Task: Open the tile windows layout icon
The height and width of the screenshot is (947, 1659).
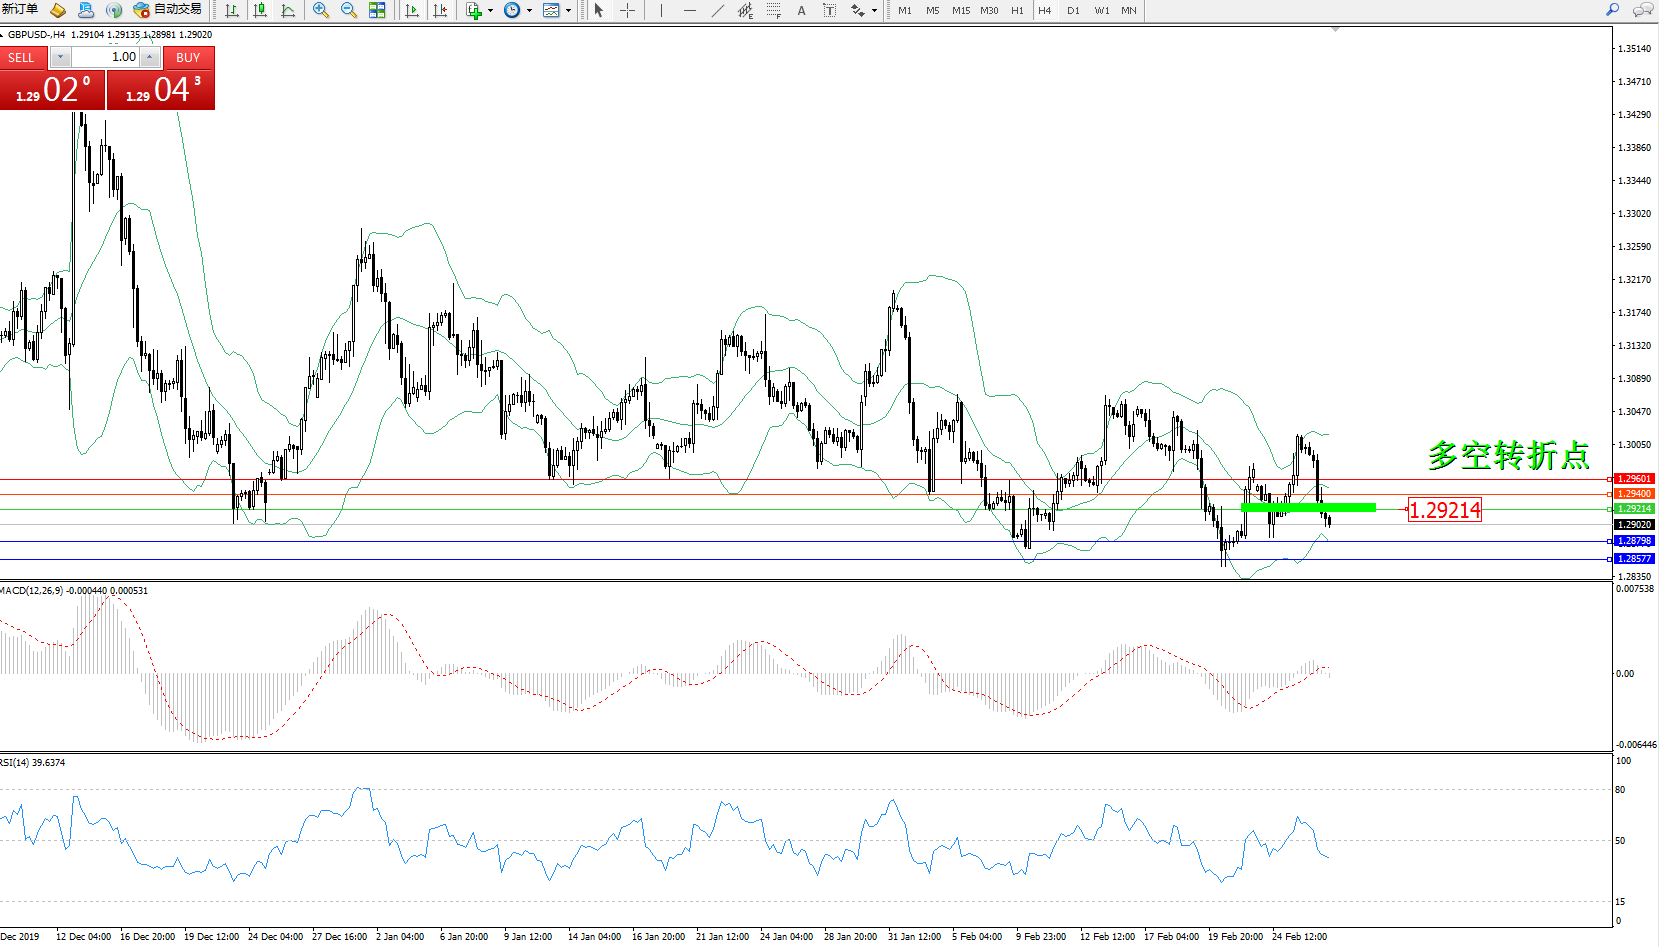Action: point(377,10)
